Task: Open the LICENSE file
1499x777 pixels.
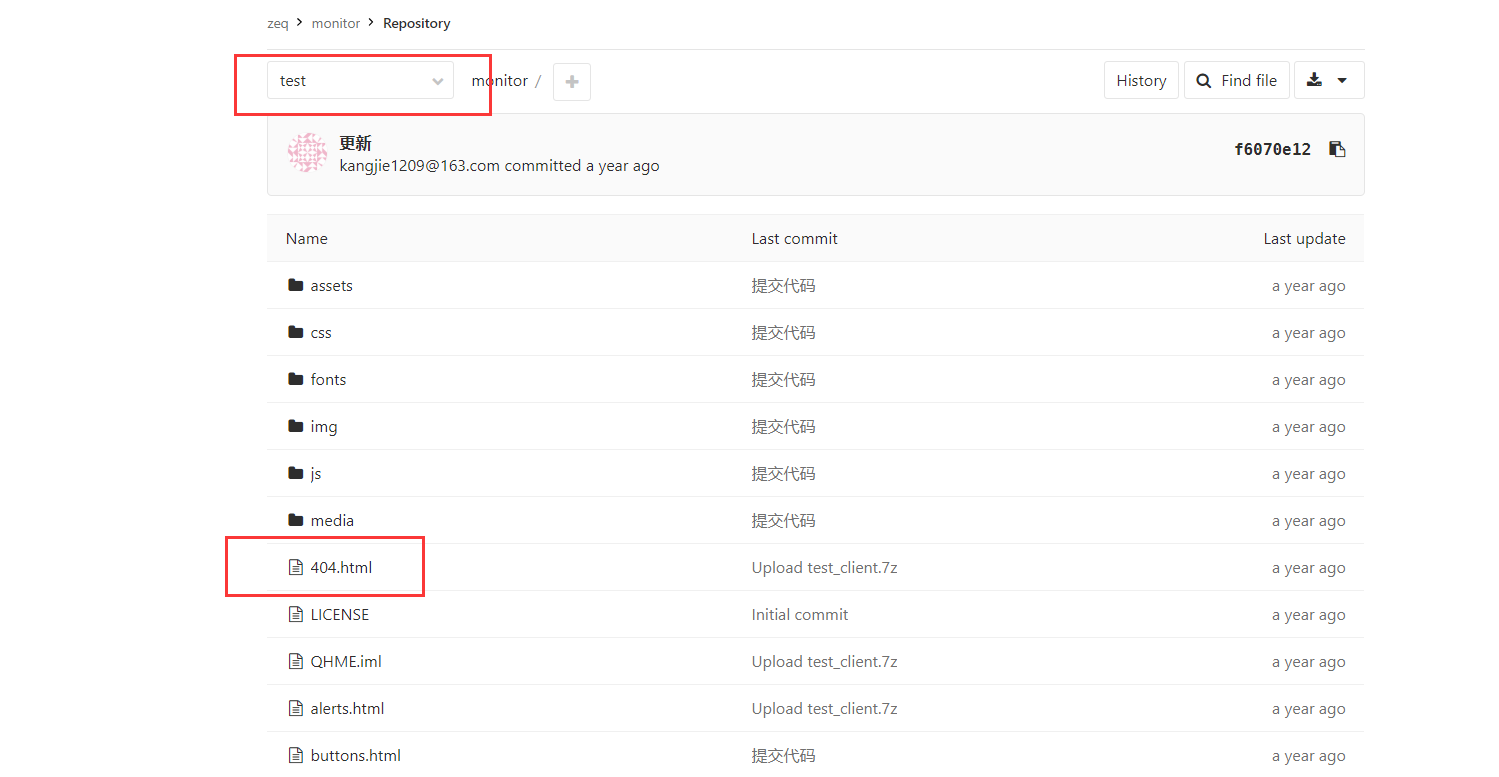Action: 339,614
